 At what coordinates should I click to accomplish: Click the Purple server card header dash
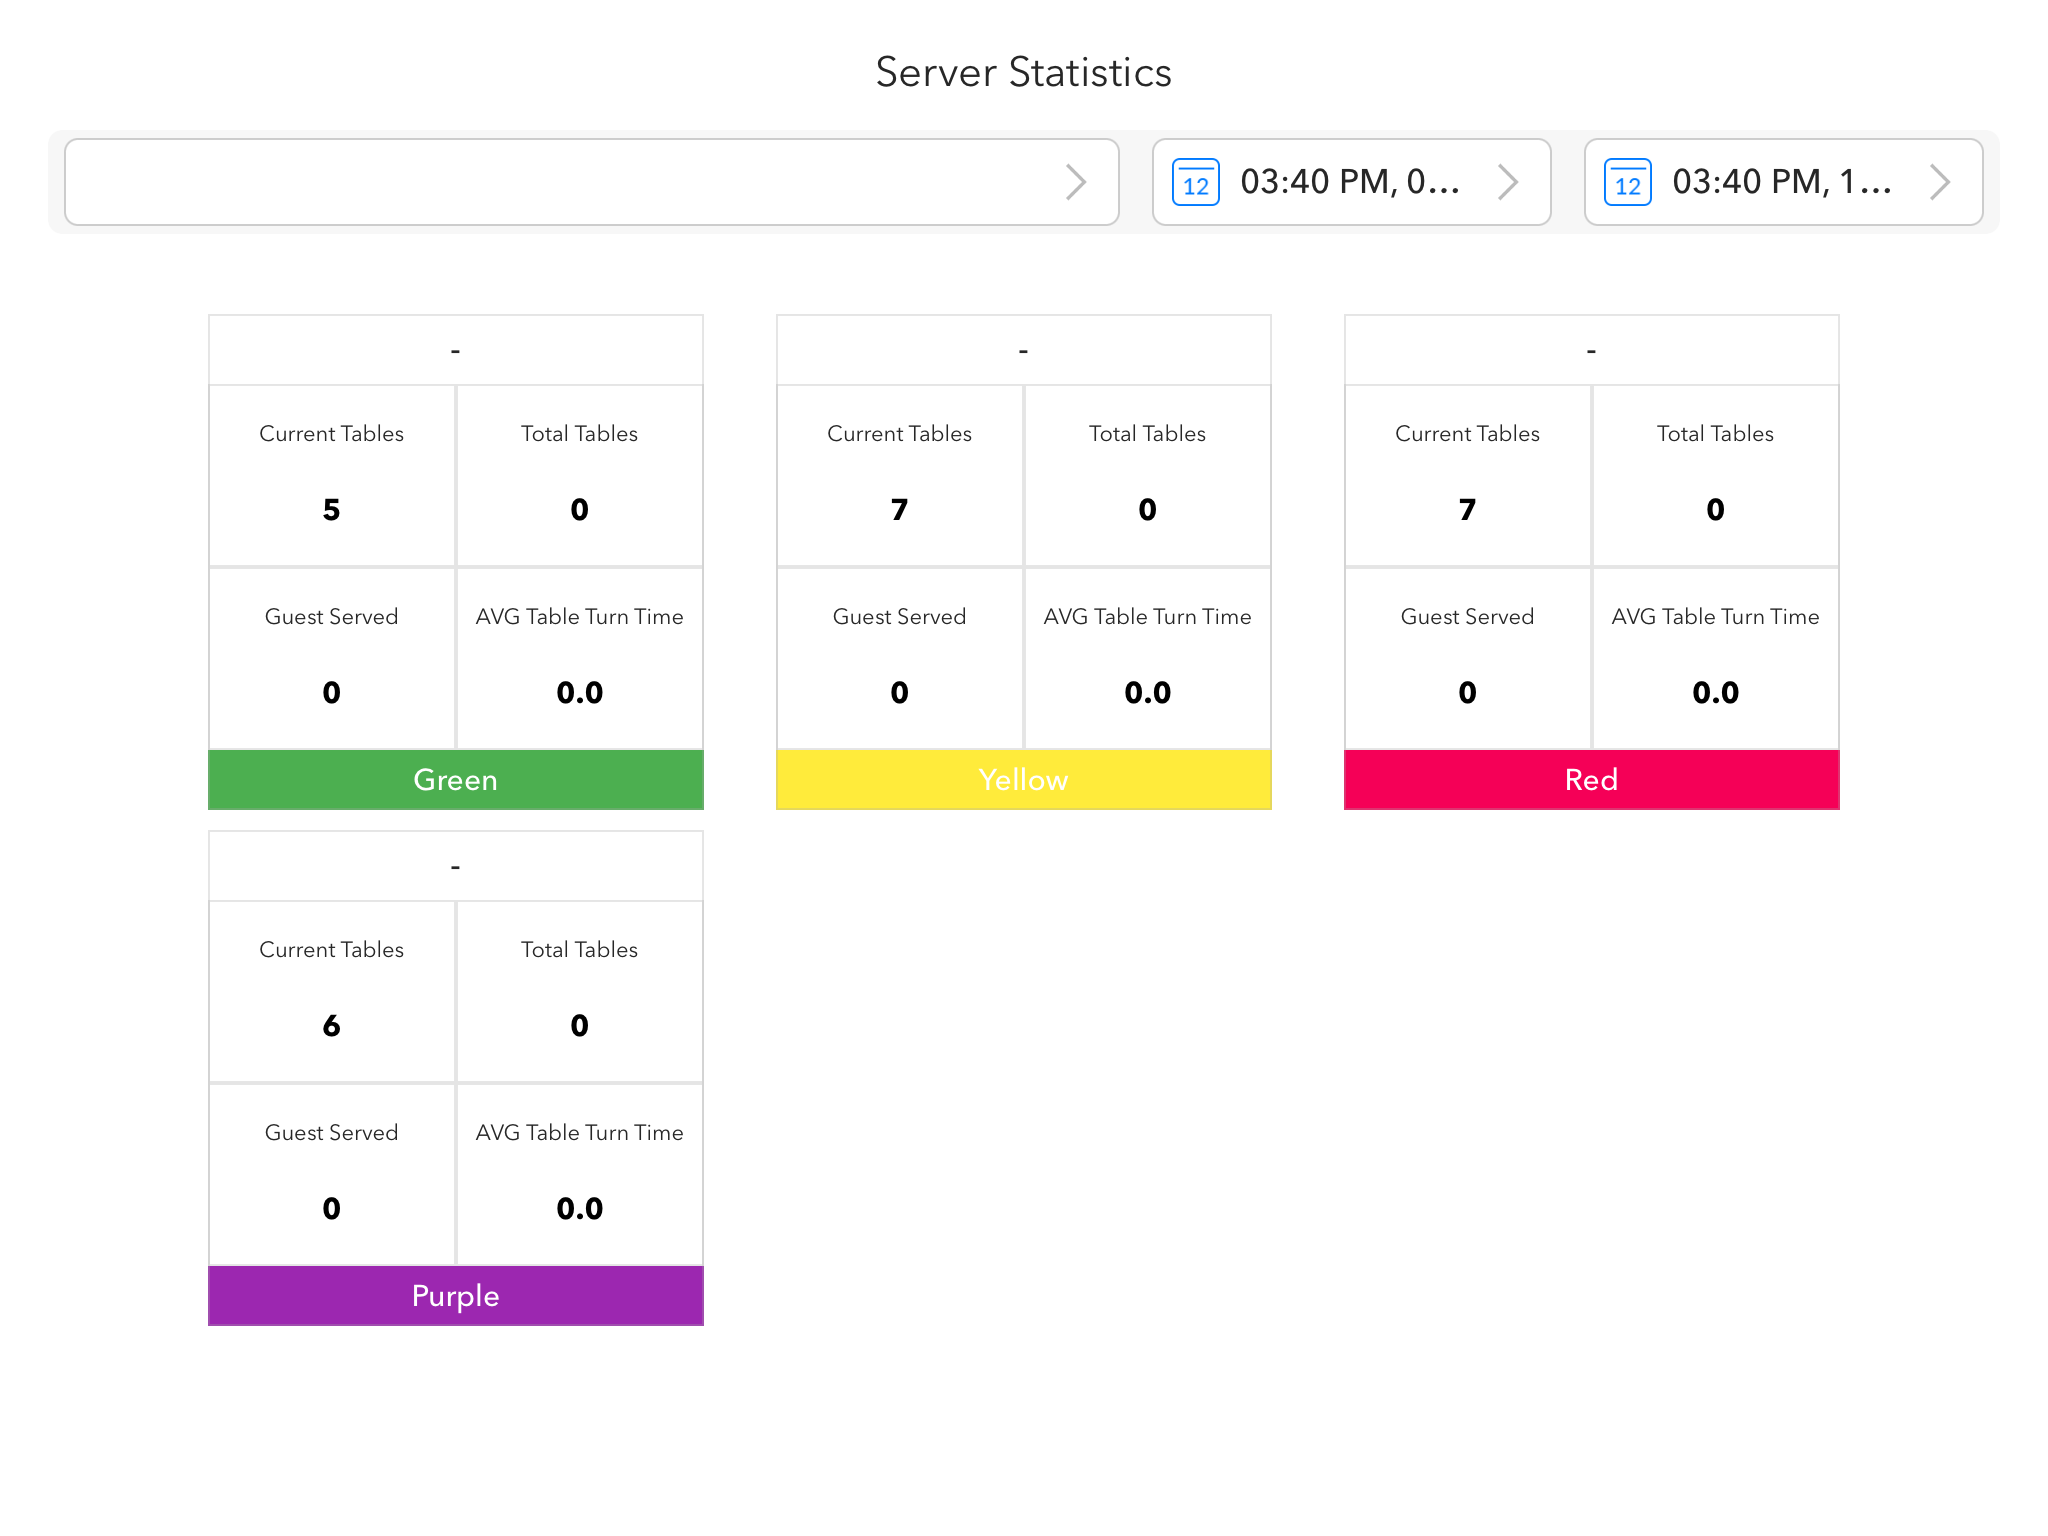pos(455,867)
